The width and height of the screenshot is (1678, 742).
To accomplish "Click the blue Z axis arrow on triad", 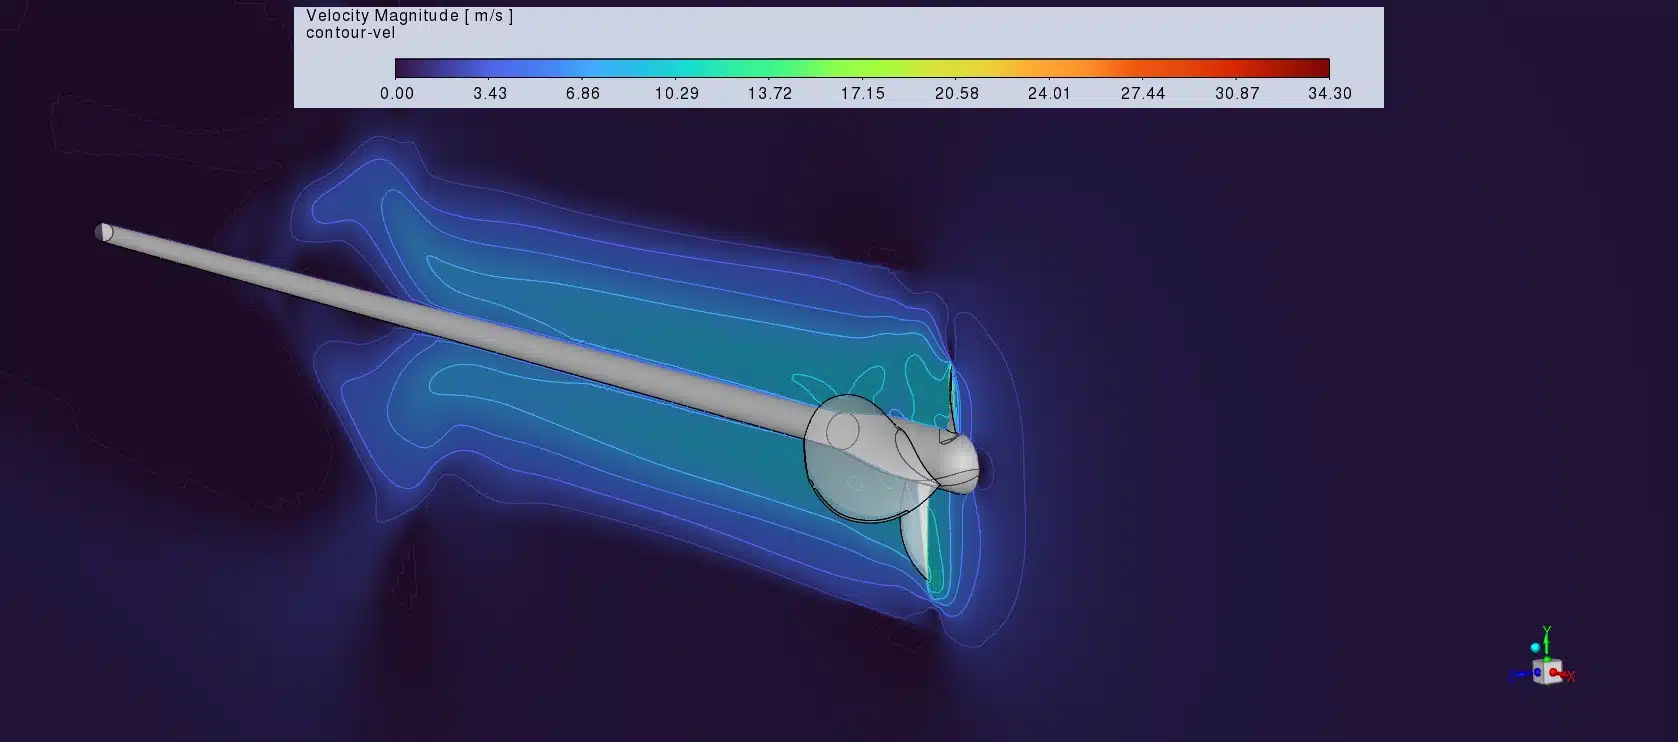I will coord(1518,675).
